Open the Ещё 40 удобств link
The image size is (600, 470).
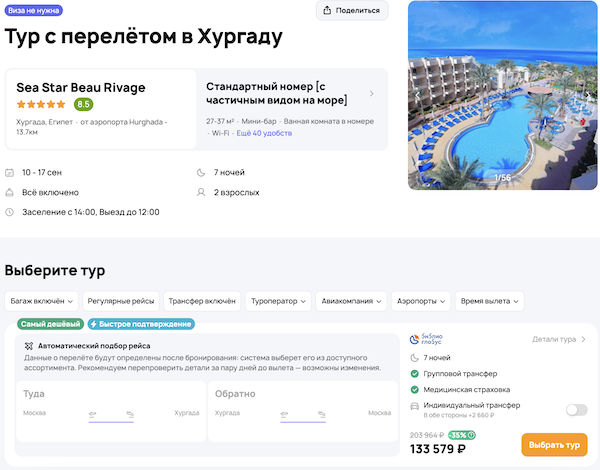pyautogui.click(x=263, y=133)
